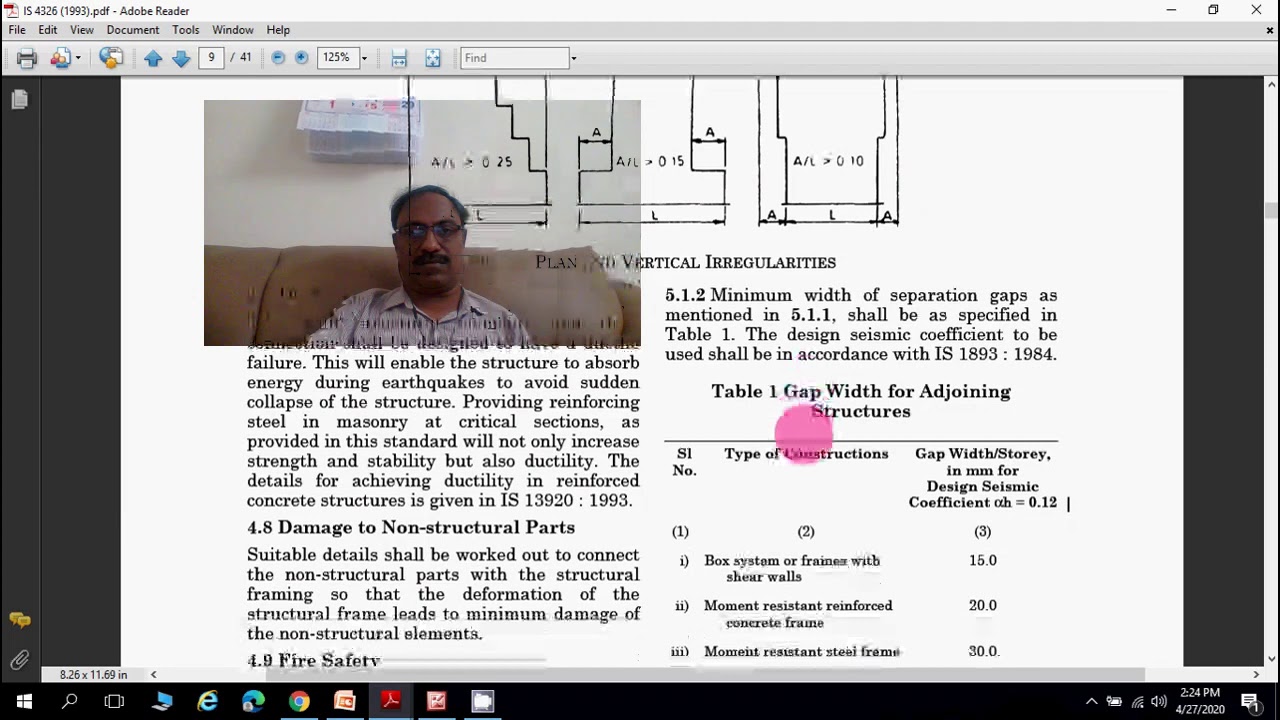Open the Help menu
The width and height of the screenshot is (1280, 720).
coord(278,30)
